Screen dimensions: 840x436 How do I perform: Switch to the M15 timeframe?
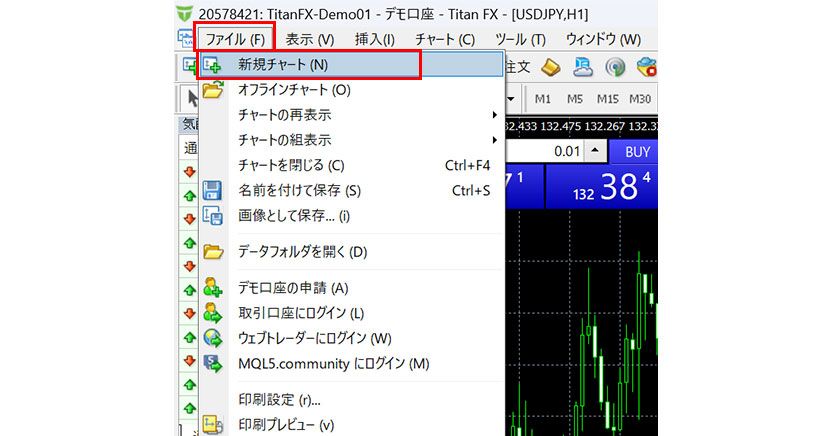[x=607, y=99]
